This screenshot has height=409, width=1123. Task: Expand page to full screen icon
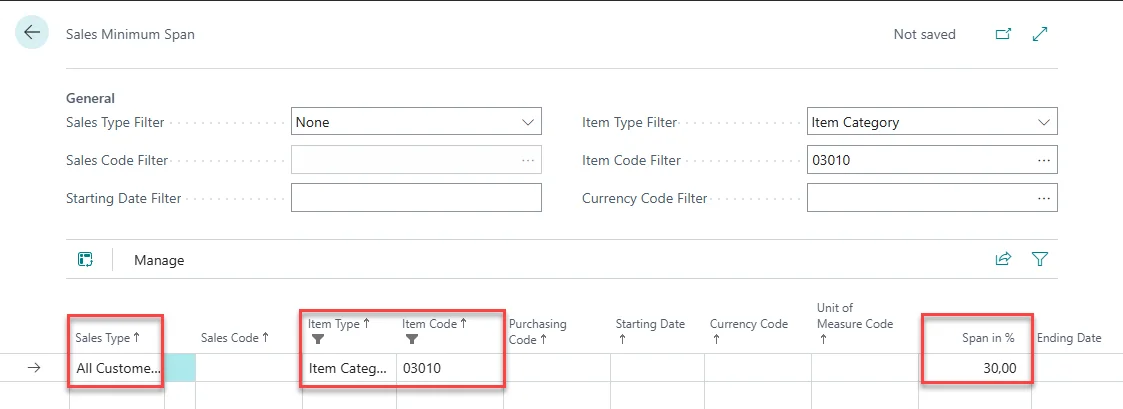click(x=1040, y=34)
